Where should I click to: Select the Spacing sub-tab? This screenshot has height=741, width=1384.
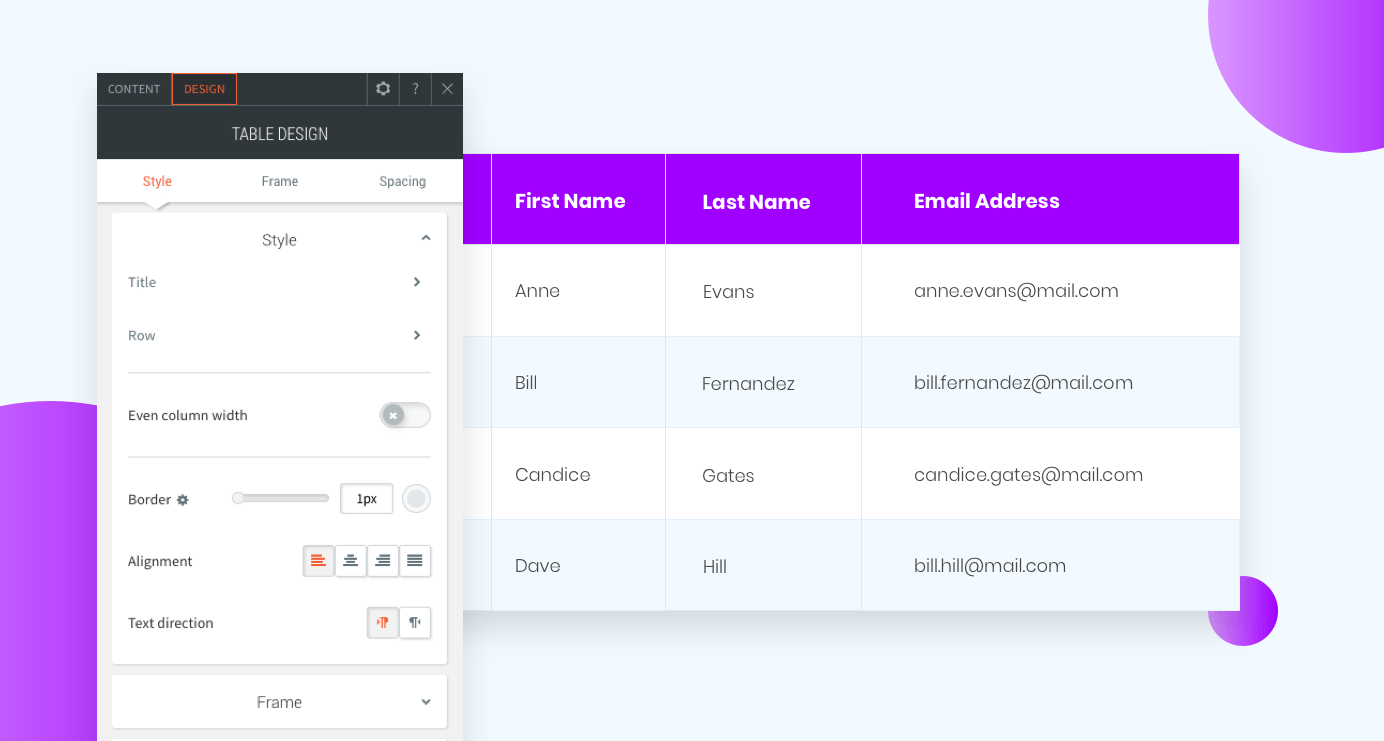click(403, 181)
